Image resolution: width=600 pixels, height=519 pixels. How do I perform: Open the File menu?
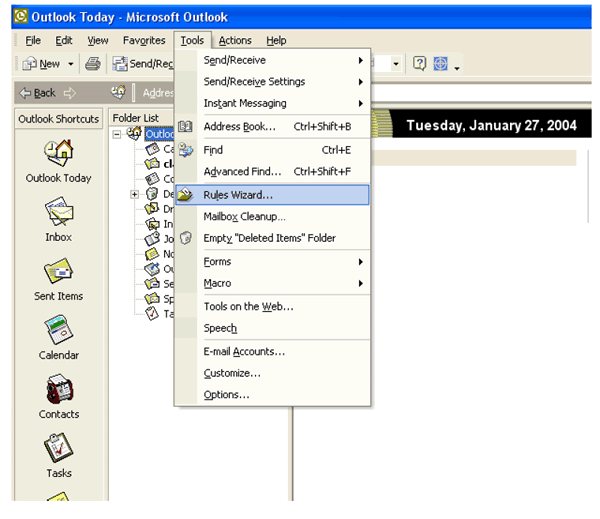(33, 40)
